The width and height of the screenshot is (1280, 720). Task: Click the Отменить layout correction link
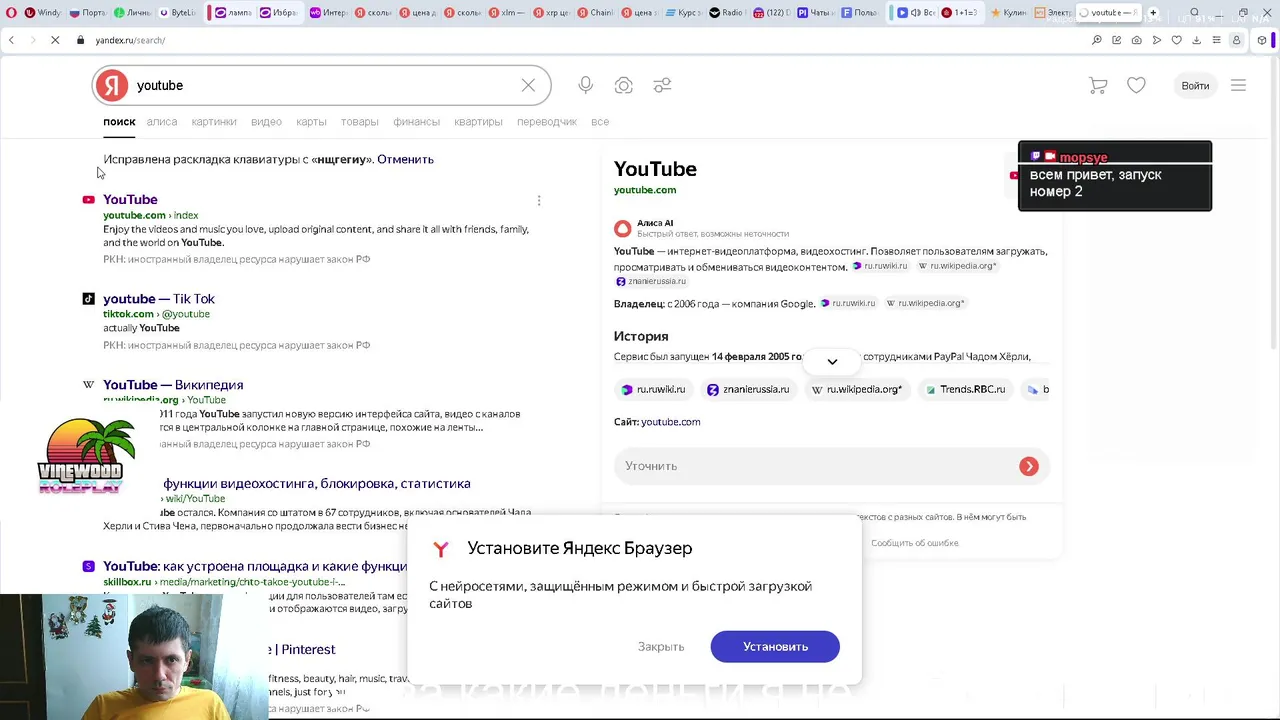click(x=405, y=159)
